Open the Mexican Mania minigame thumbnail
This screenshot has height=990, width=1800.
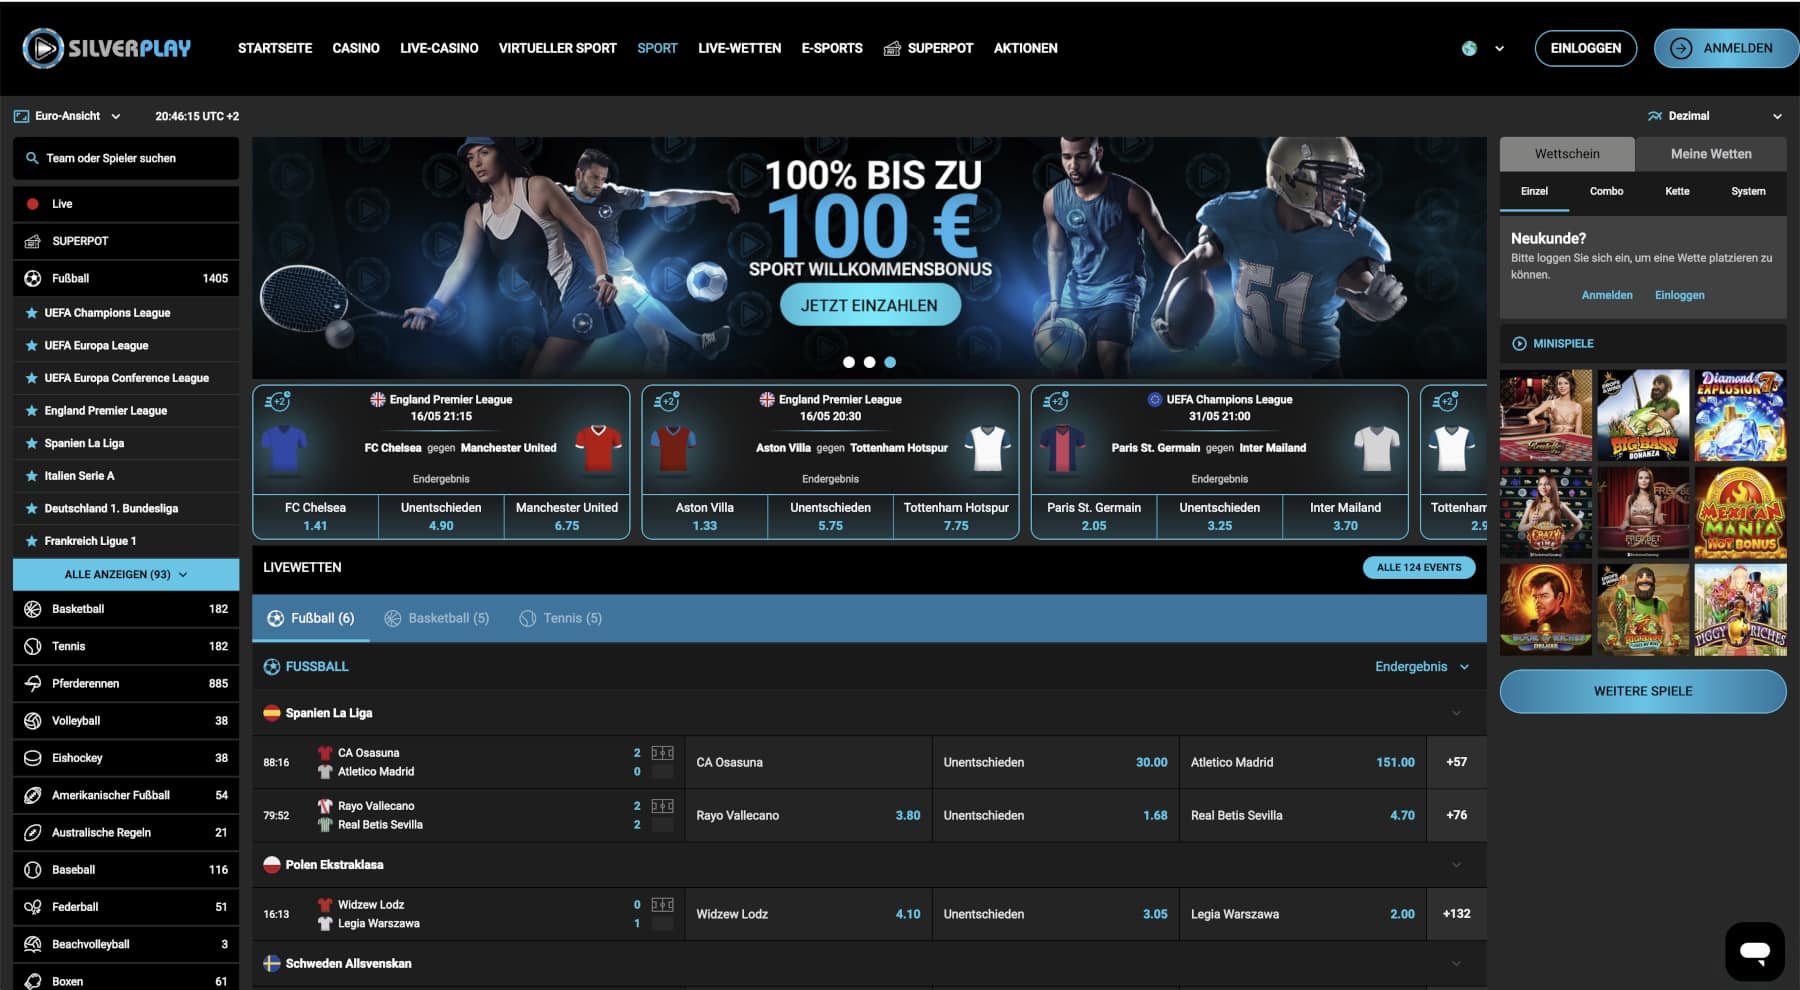[x=1740, y=513]
